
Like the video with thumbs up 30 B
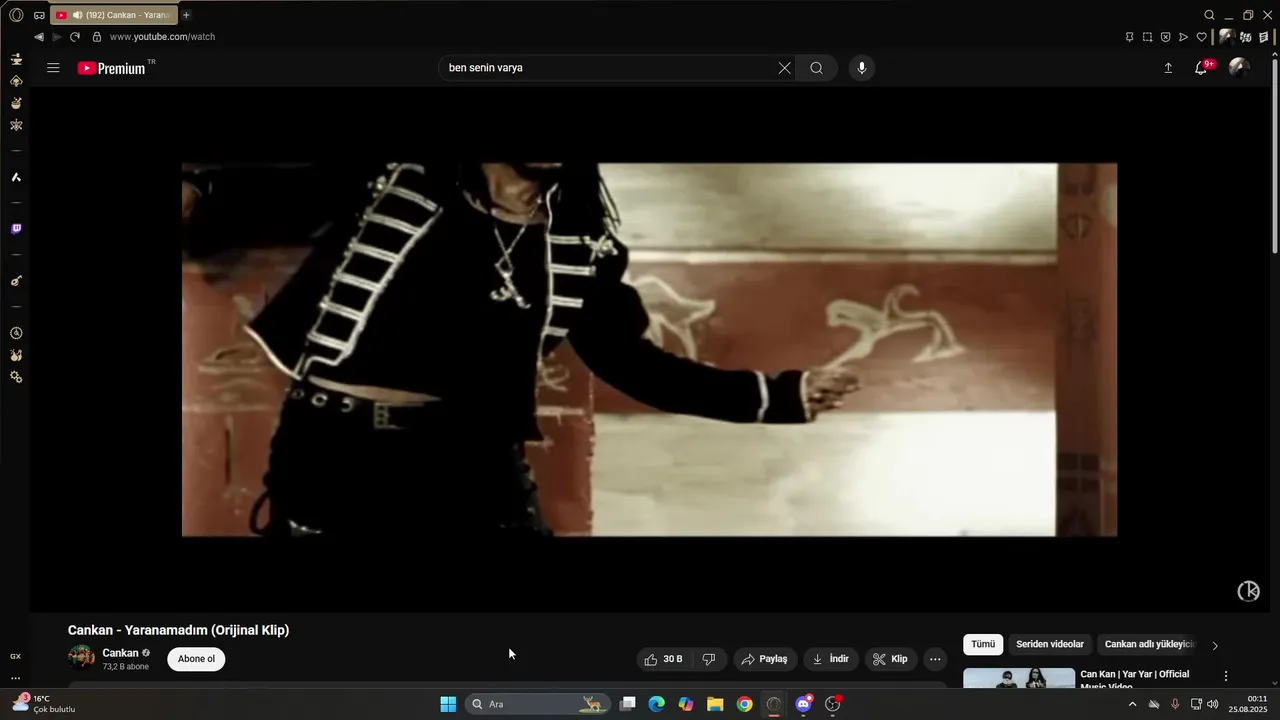[664, 659]
